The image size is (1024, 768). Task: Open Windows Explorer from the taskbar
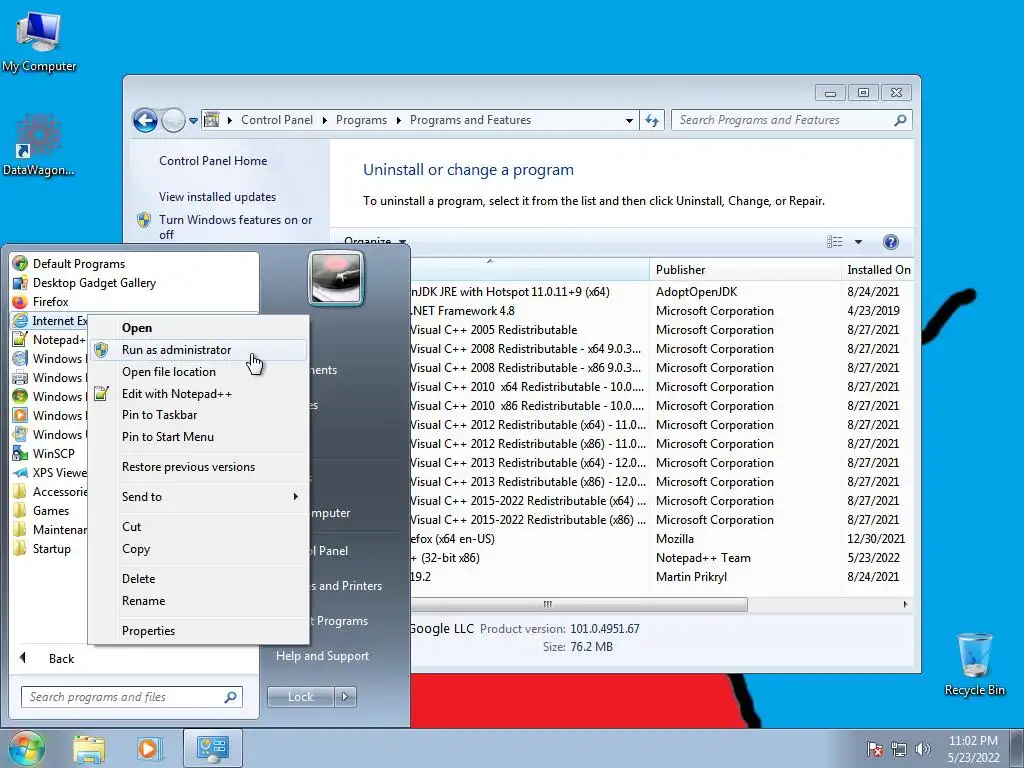coord(89,748)
